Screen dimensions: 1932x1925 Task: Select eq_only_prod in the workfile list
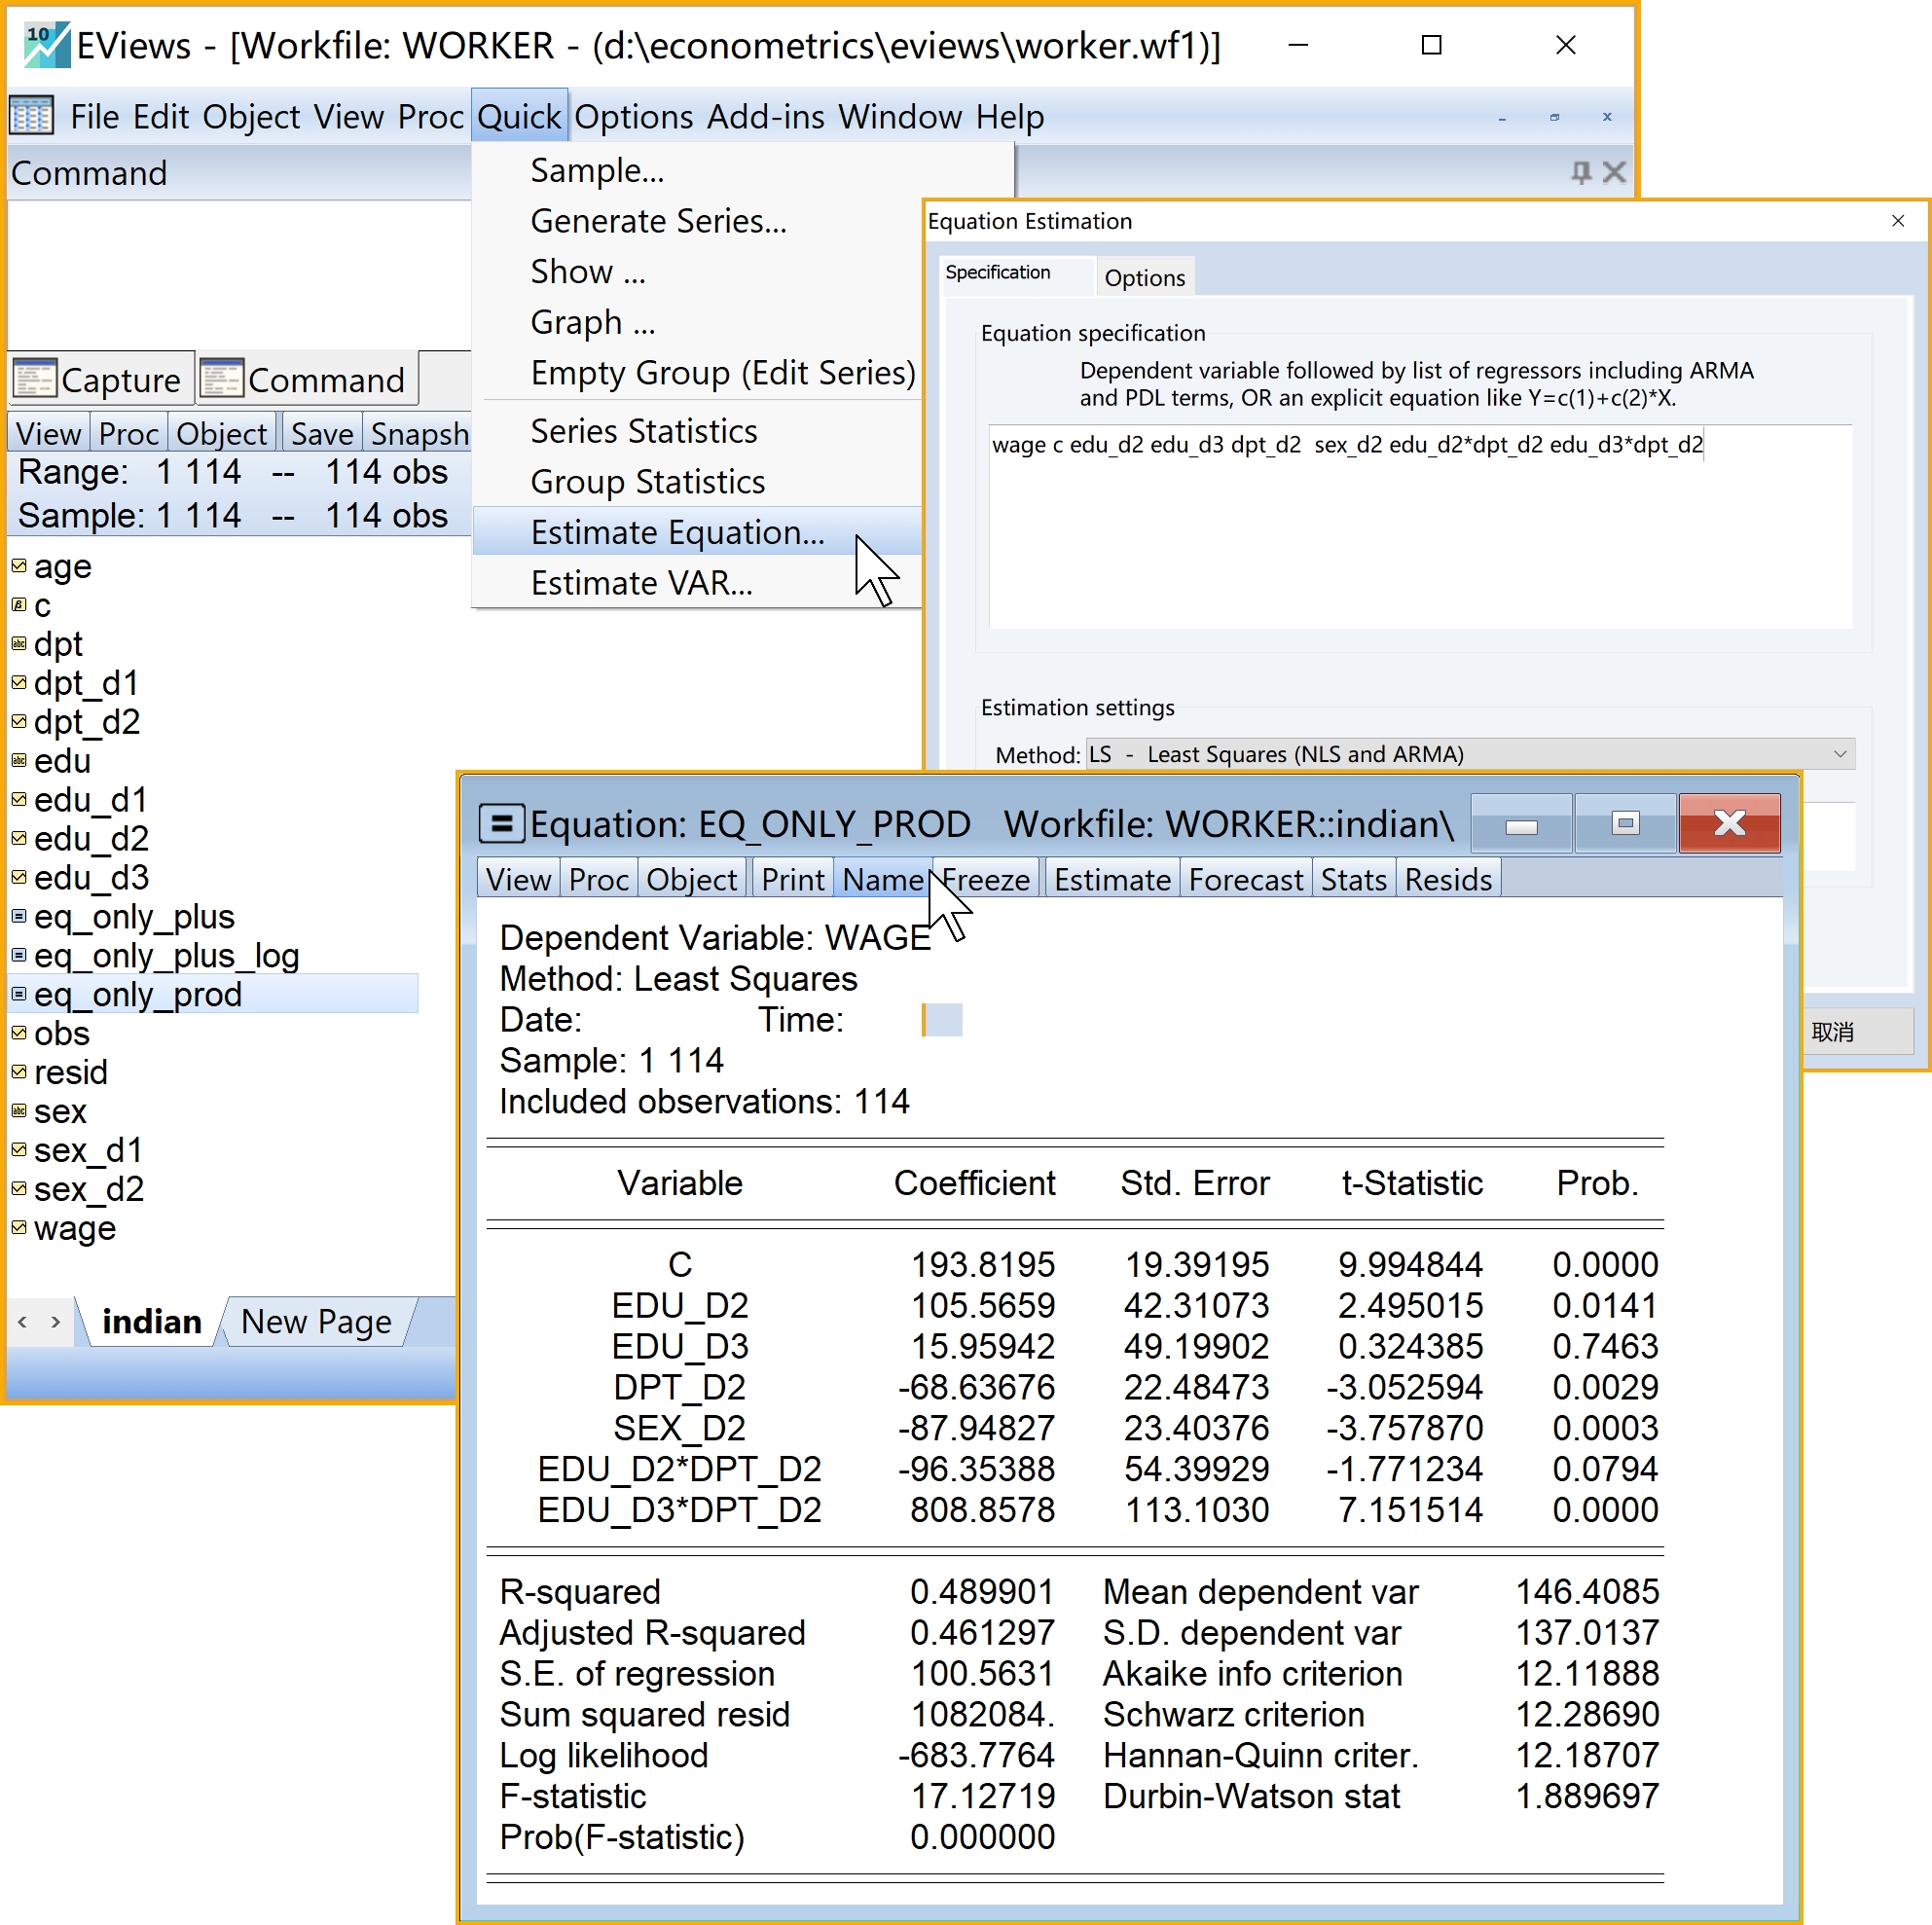tap(138, 994)
